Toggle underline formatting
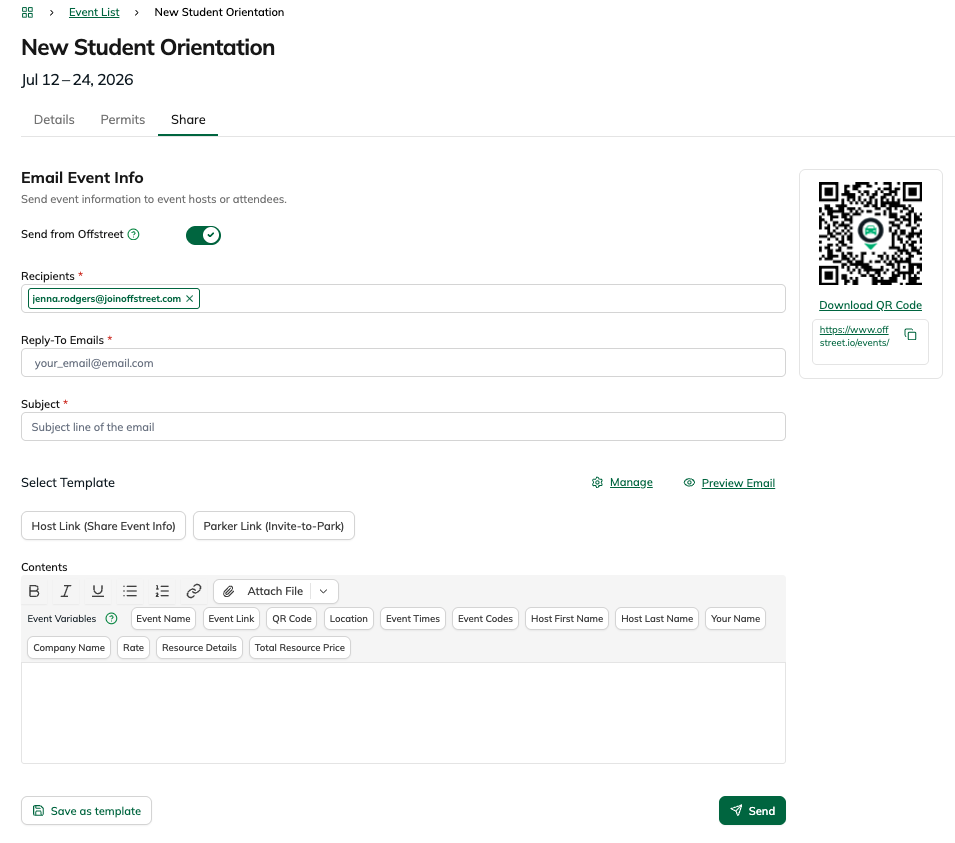The width and height of the screenshot is (955, 843). point(97,591)
